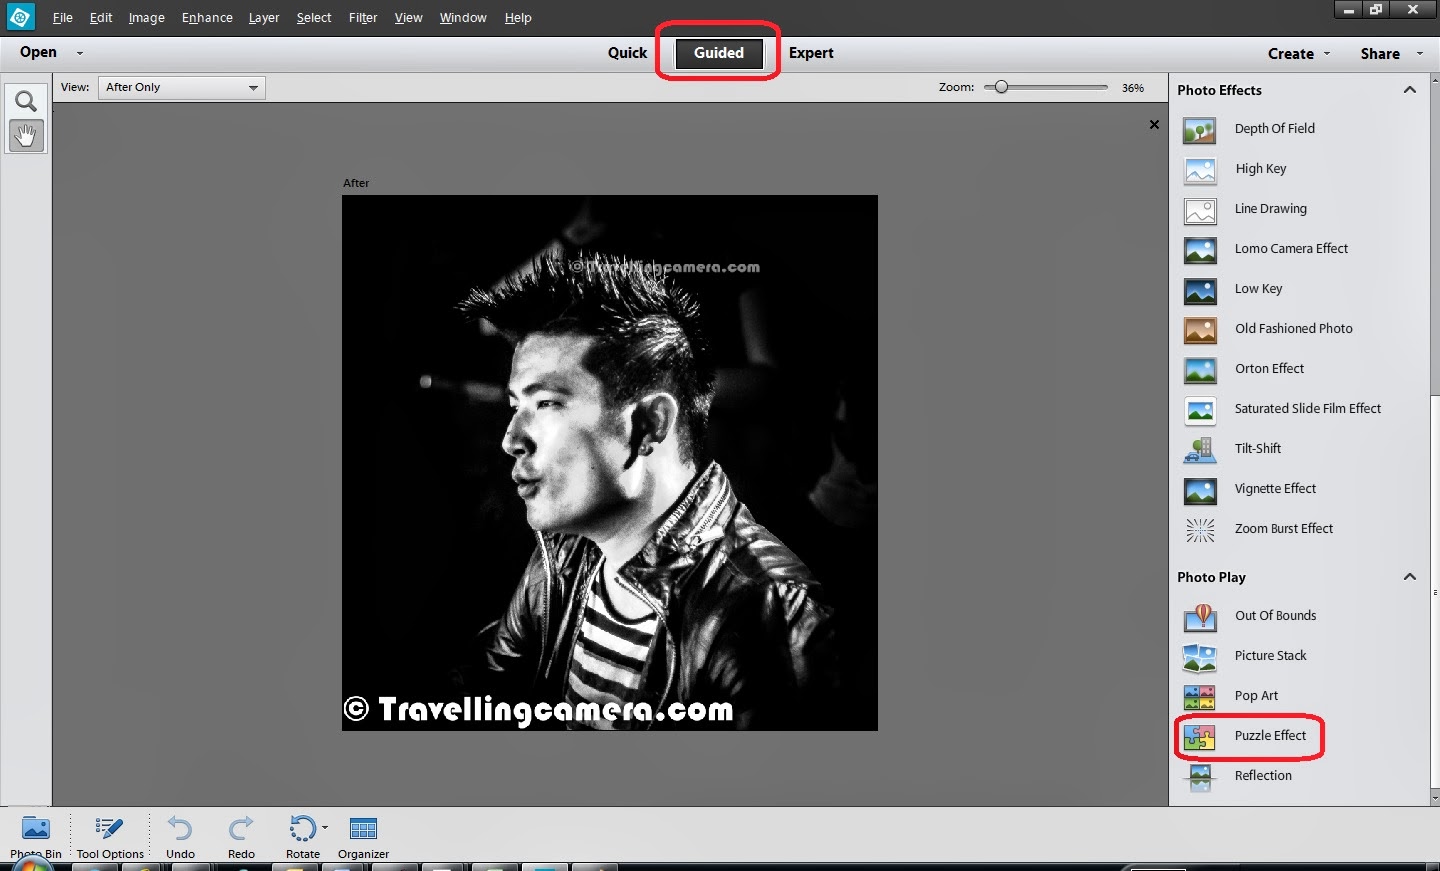Viewport: 1440px width, 871px height.
Task: Select the Zoom magnifier tool
Action: click(x=26, y=101)
